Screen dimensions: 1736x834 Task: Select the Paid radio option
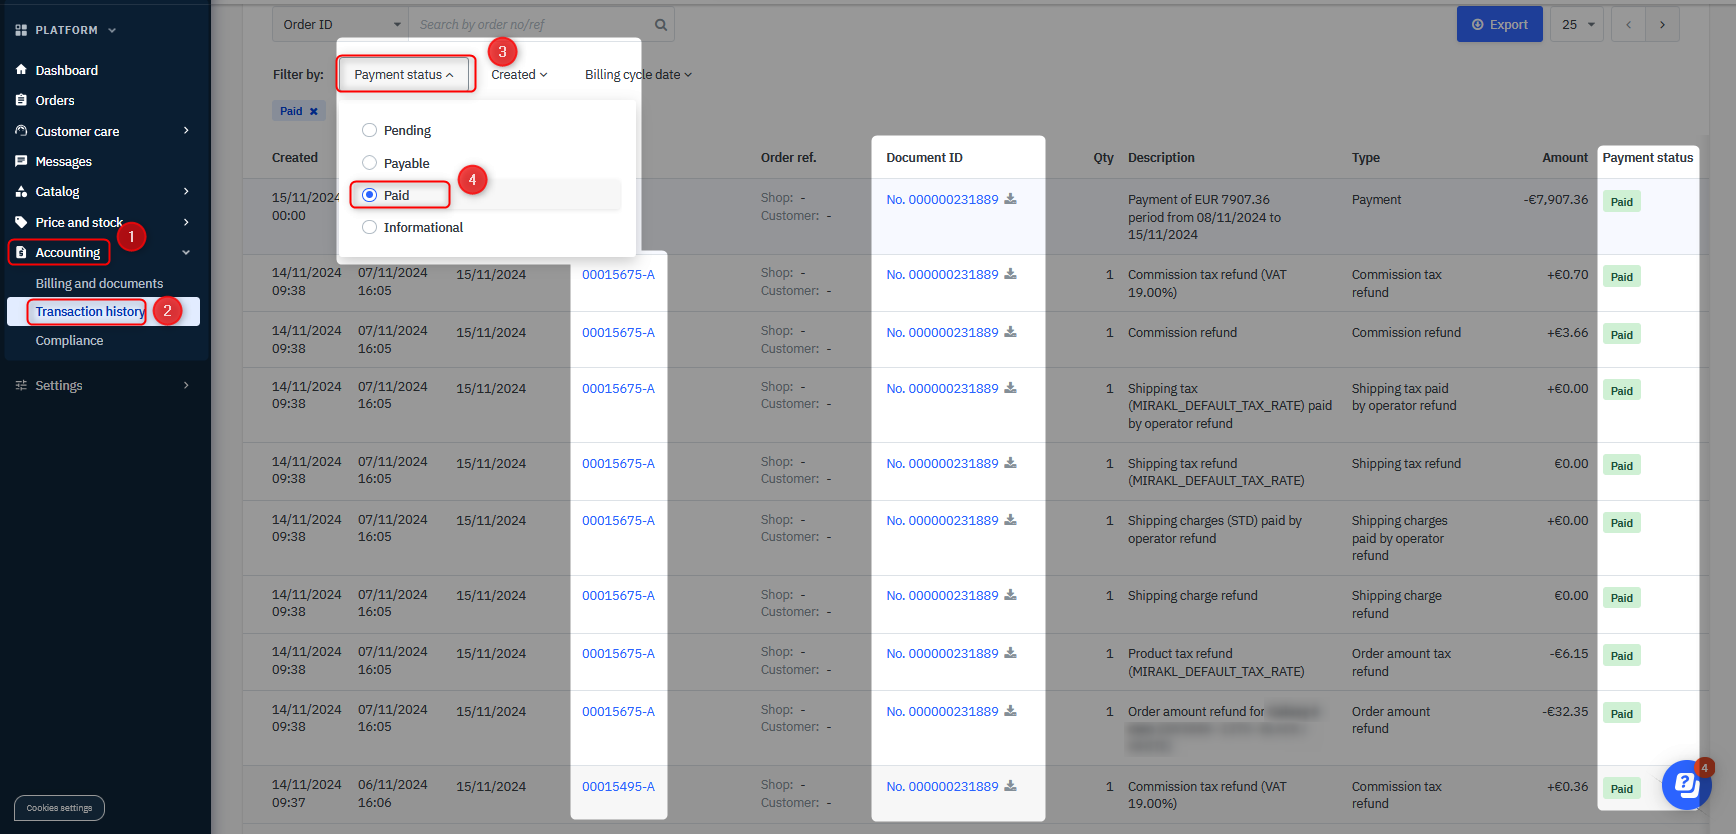coord(369,195)
